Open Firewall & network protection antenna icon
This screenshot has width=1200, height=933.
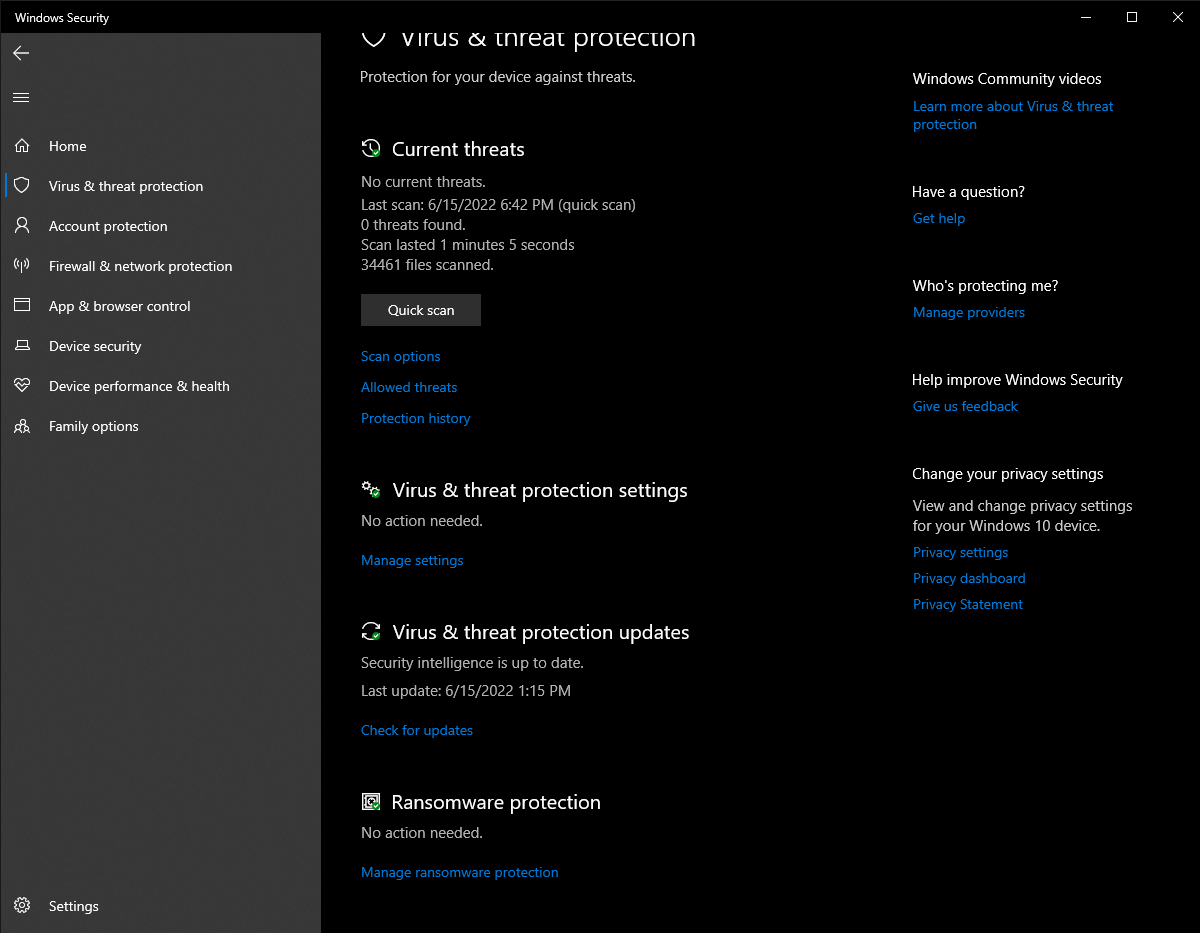coord(22,266)
